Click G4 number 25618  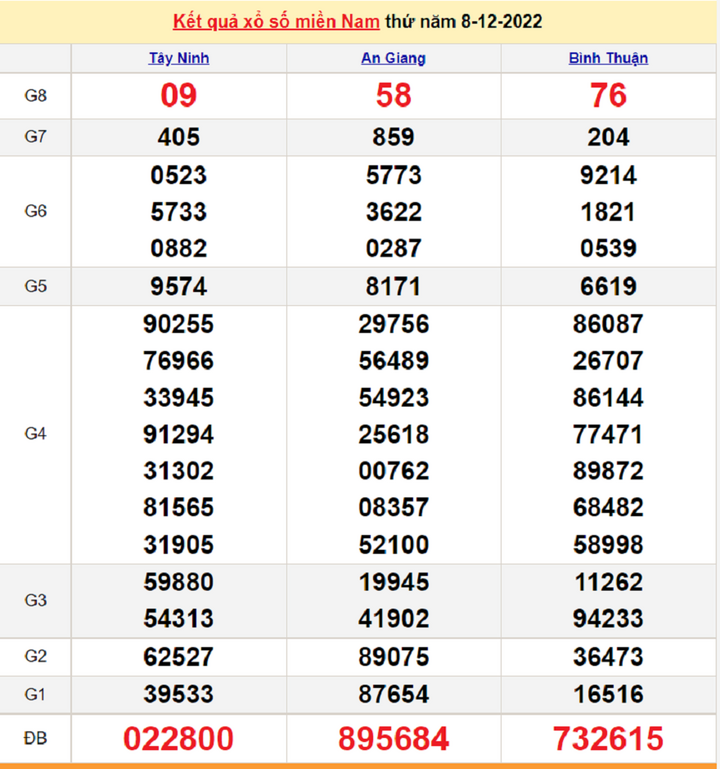[393, 435]
